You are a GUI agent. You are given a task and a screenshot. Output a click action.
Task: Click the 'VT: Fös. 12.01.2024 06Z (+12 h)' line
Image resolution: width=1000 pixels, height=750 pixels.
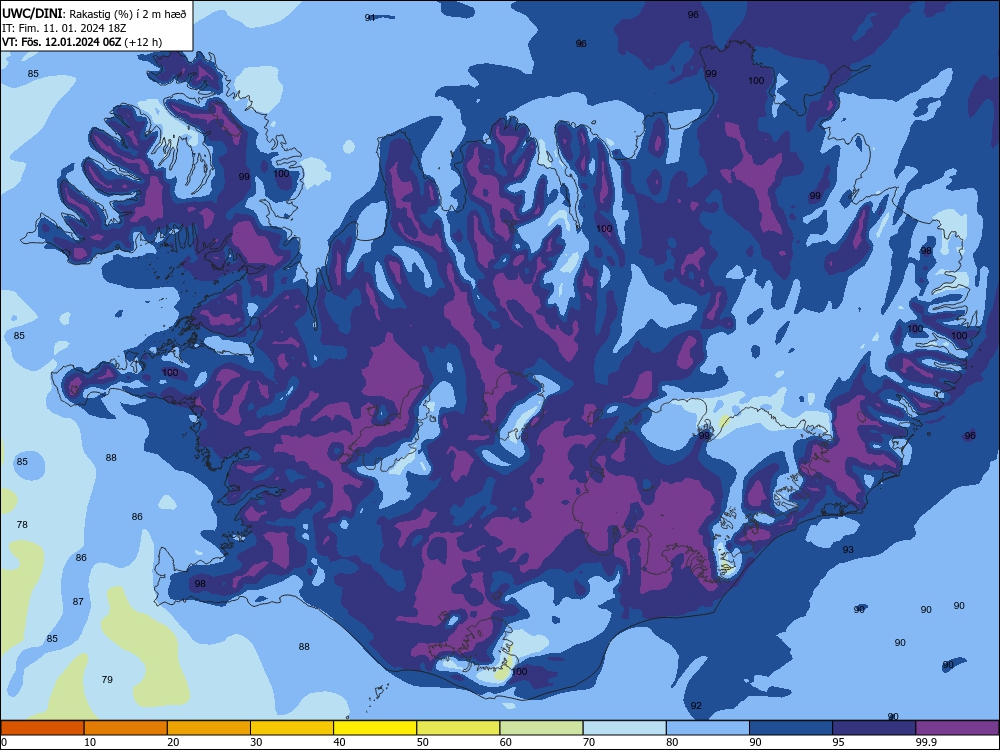pyautogui.click(x=82, y=42)
